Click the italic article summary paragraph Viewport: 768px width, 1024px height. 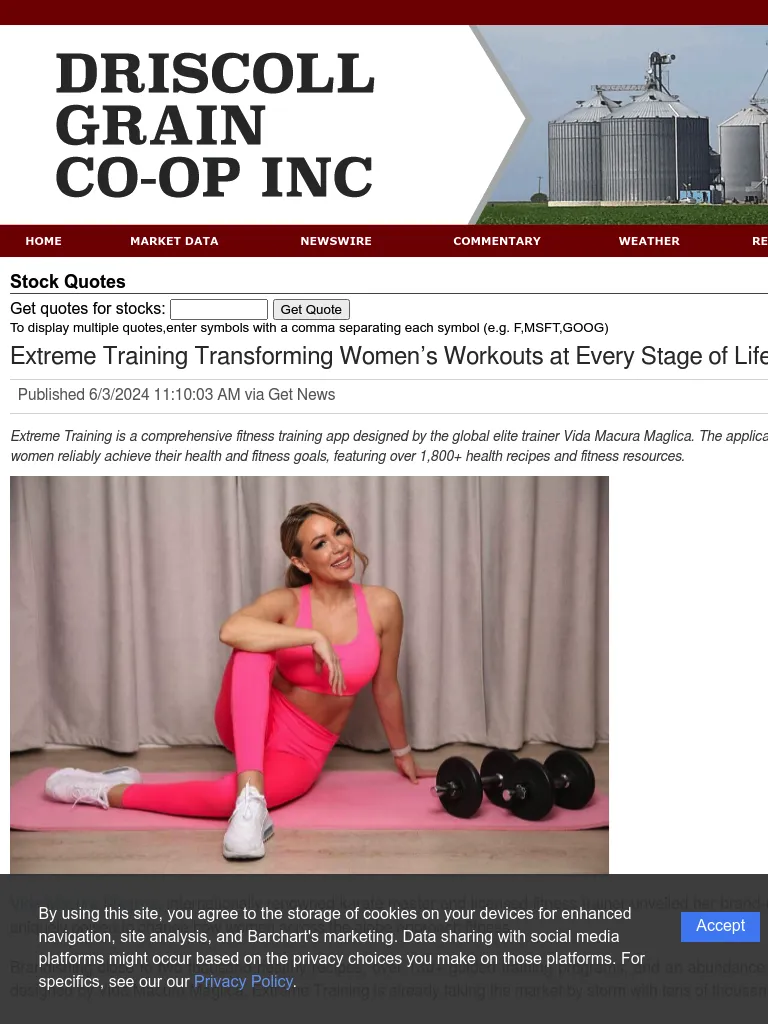tap(389, 445)
